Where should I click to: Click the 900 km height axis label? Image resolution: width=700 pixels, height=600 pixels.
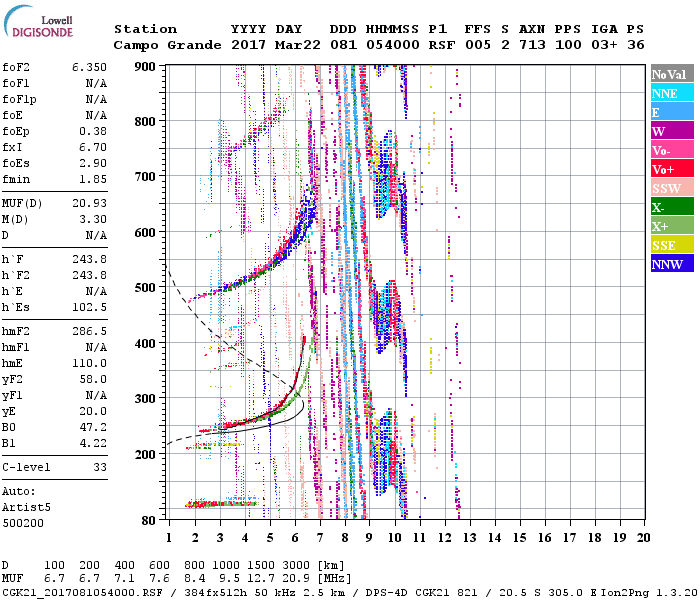pyautogui.click(x=145, y=67)
